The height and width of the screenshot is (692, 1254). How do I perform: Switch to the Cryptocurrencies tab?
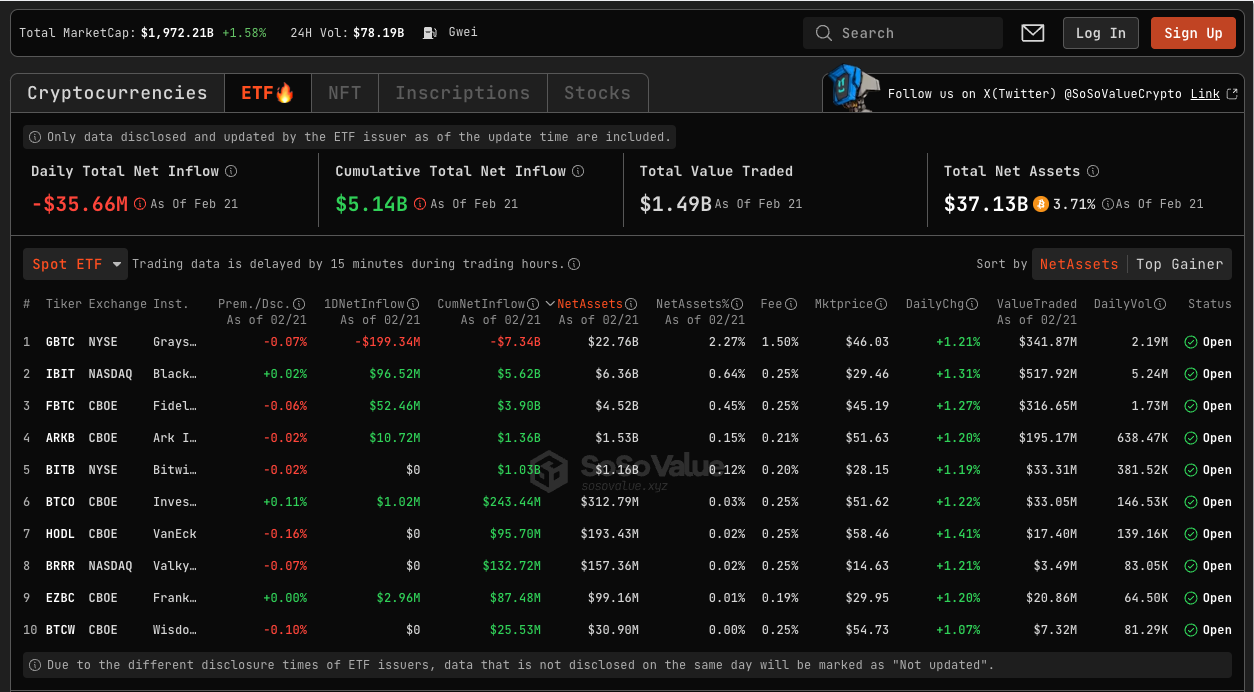(x=117, y=93)
